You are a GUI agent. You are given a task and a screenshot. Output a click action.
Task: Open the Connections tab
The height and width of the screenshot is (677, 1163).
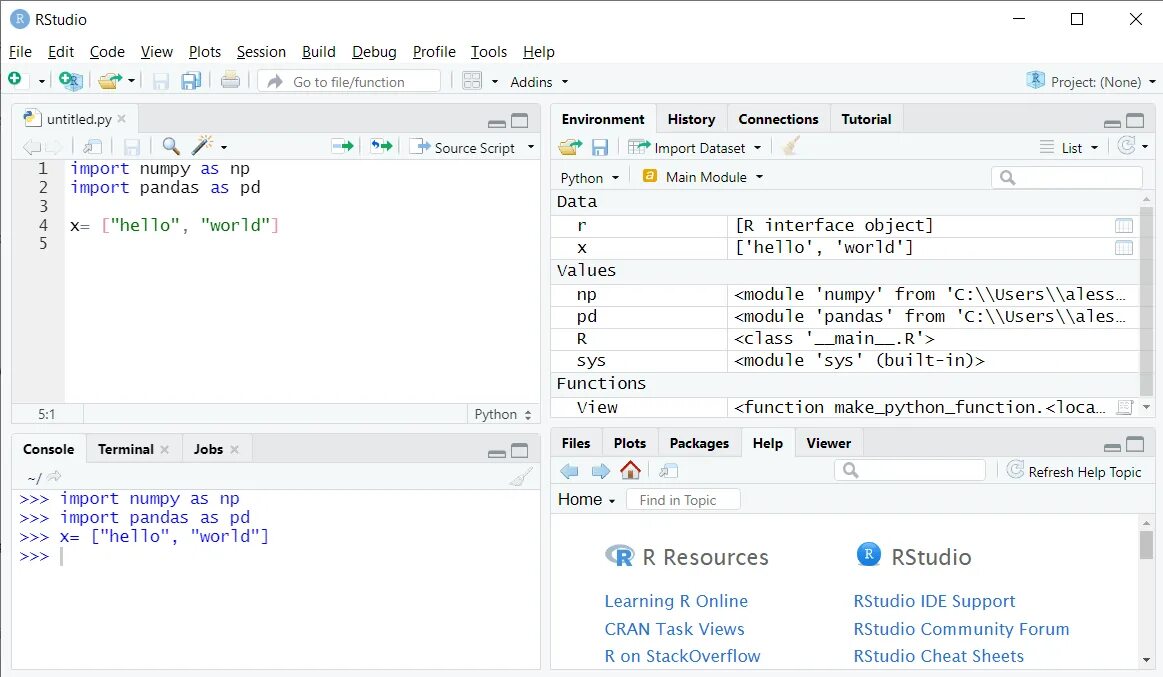[x=778, y=119]
